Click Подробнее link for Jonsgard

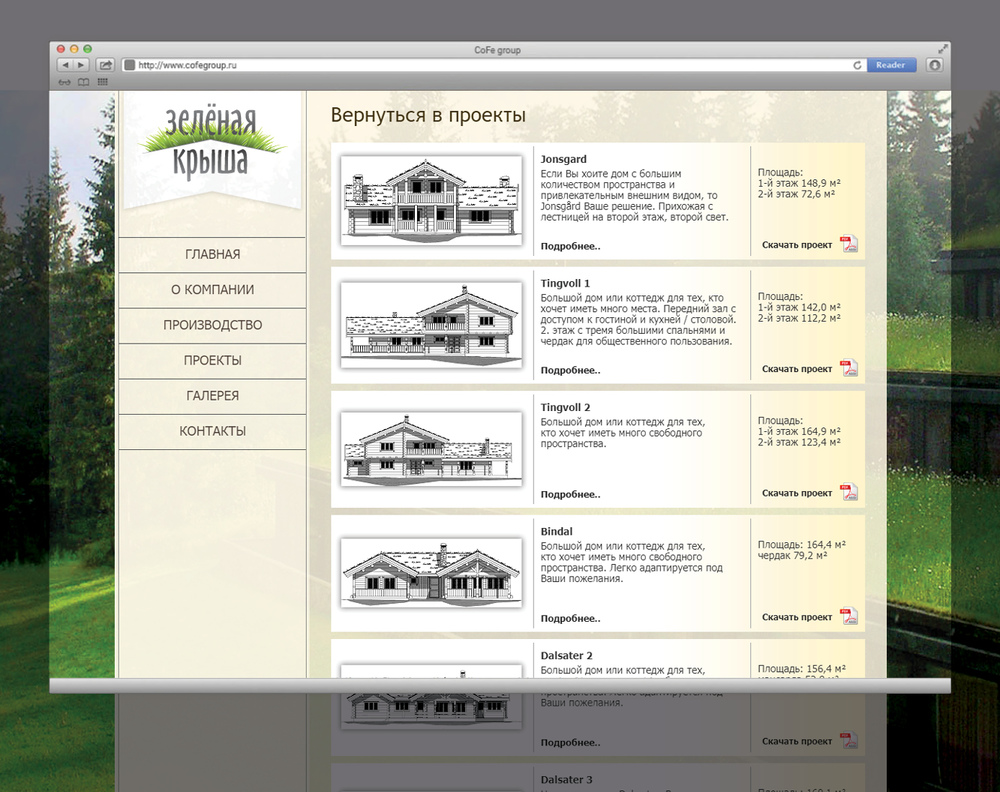click(570, 246)
